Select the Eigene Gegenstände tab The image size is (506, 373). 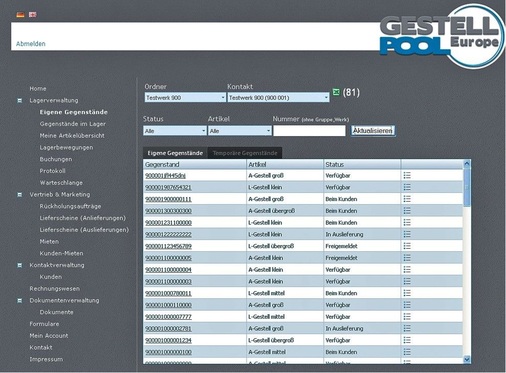175,153
